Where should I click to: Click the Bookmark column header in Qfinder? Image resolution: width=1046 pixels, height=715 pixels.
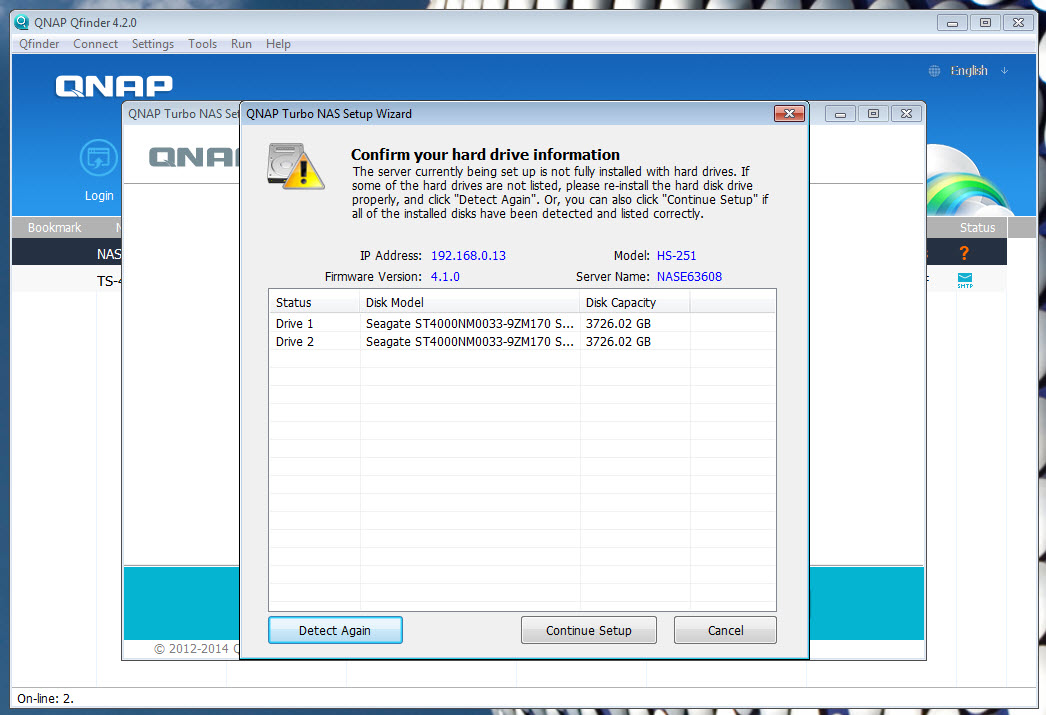click(54, 227)
